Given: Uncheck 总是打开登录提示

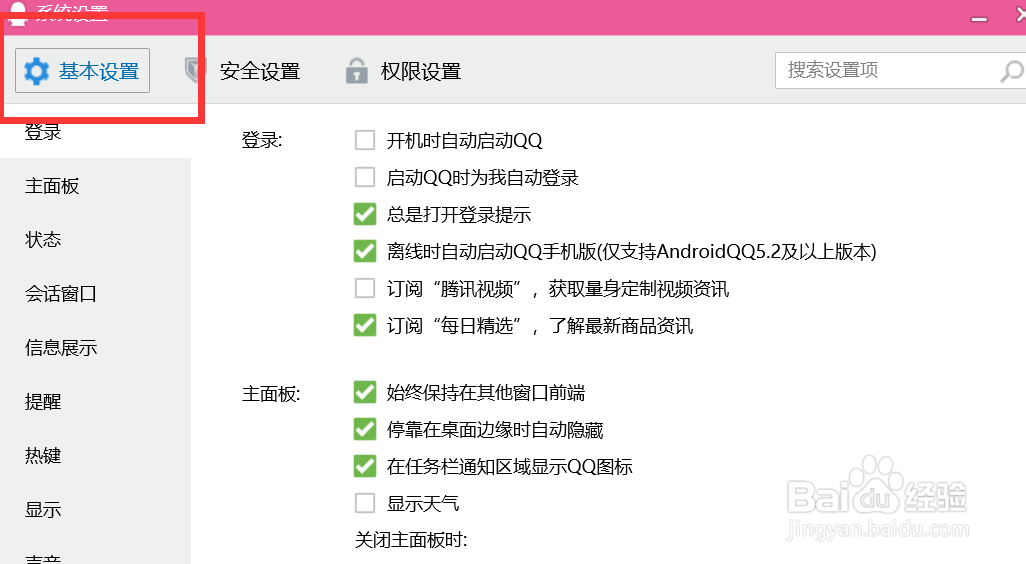Looking at the screenshot, I should 364,214.
